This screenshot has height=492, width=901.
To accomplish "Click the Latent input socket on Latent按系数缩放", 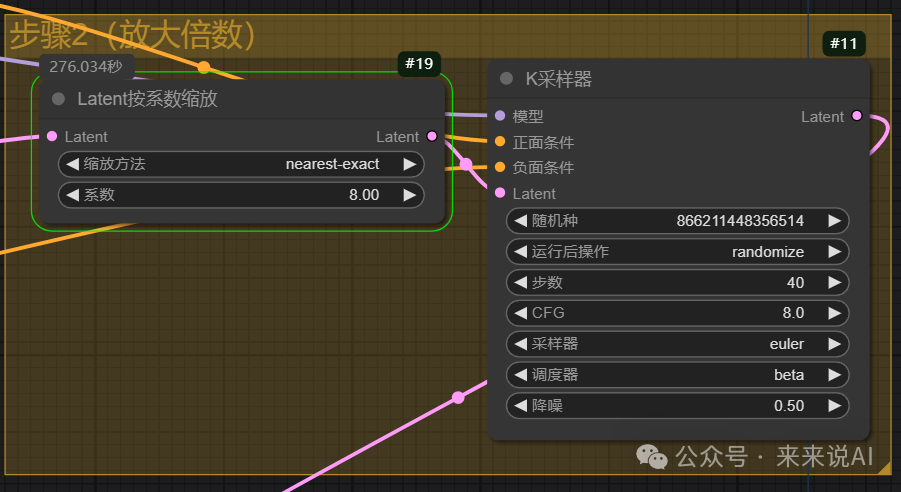I will click(52, 136).
